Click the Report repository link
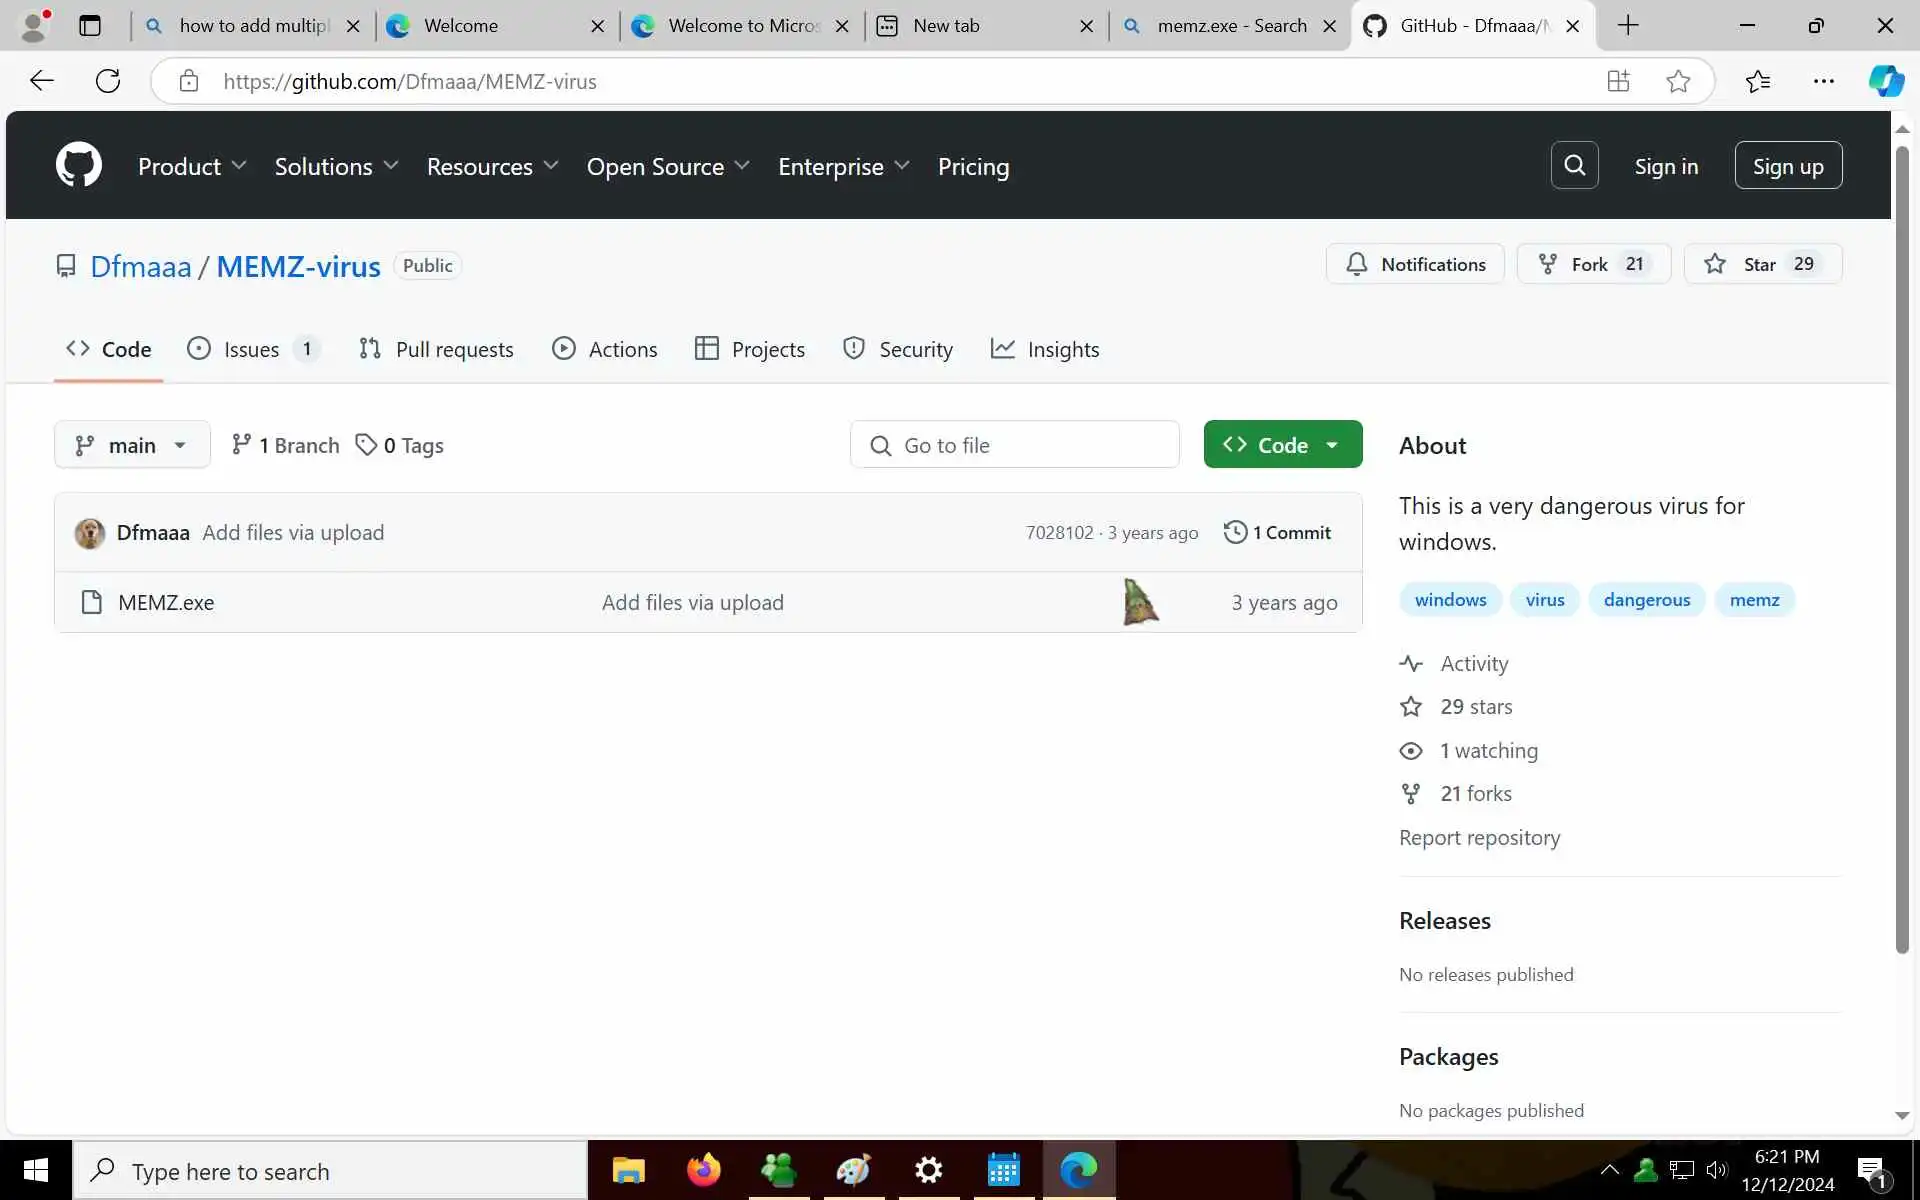Viewport: 1920px width, 1200px height. (x=1479, y=837)
